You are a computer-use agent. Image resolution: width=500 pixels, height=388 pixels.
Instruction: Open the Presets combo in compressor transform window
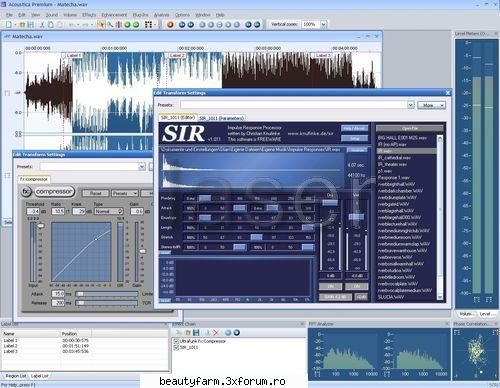tap(142, 166)
